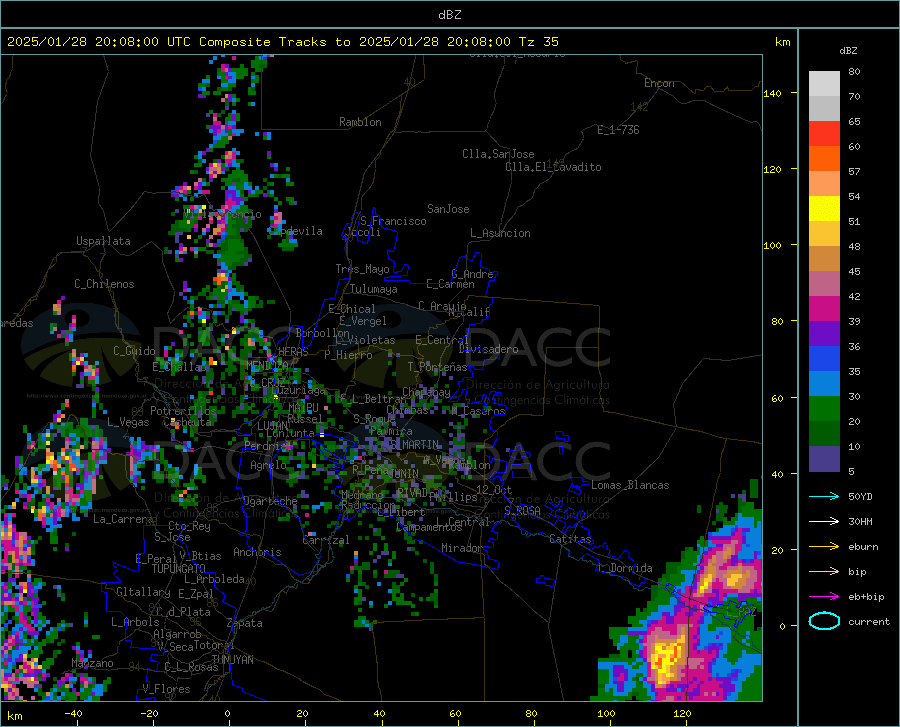
Task: Pick the dark orange 57-60 dBZ swatch
Action: pyautogui.click(x=824, y=159)
